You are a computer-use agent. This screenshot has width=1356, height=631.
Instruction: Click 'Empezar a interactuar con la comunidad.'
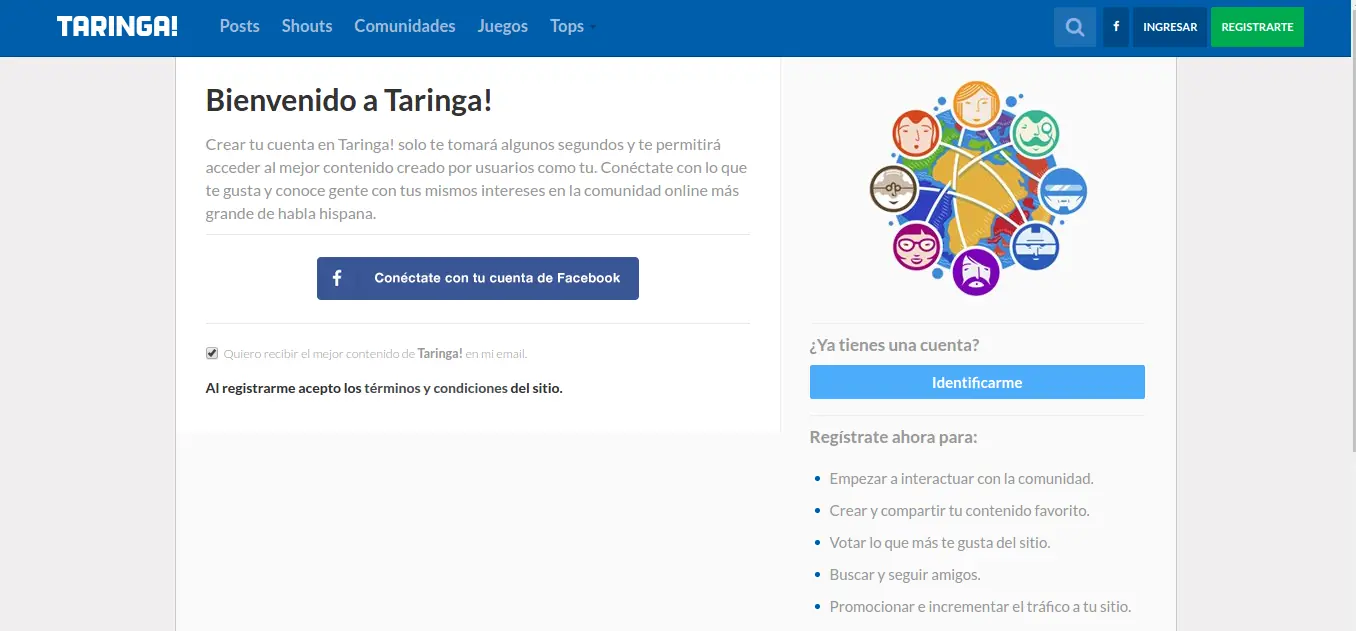(961, 478)
